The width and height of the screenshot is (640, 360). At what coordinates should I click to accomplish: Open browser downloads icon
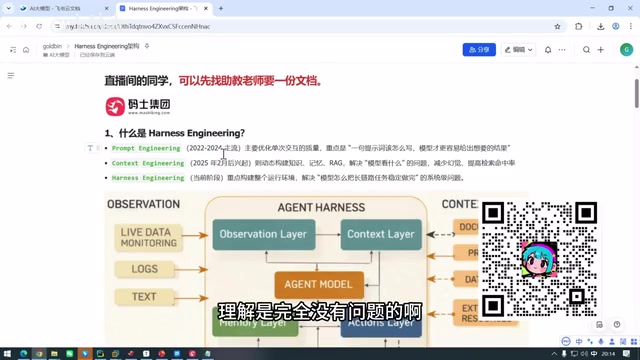pos(600,27)
